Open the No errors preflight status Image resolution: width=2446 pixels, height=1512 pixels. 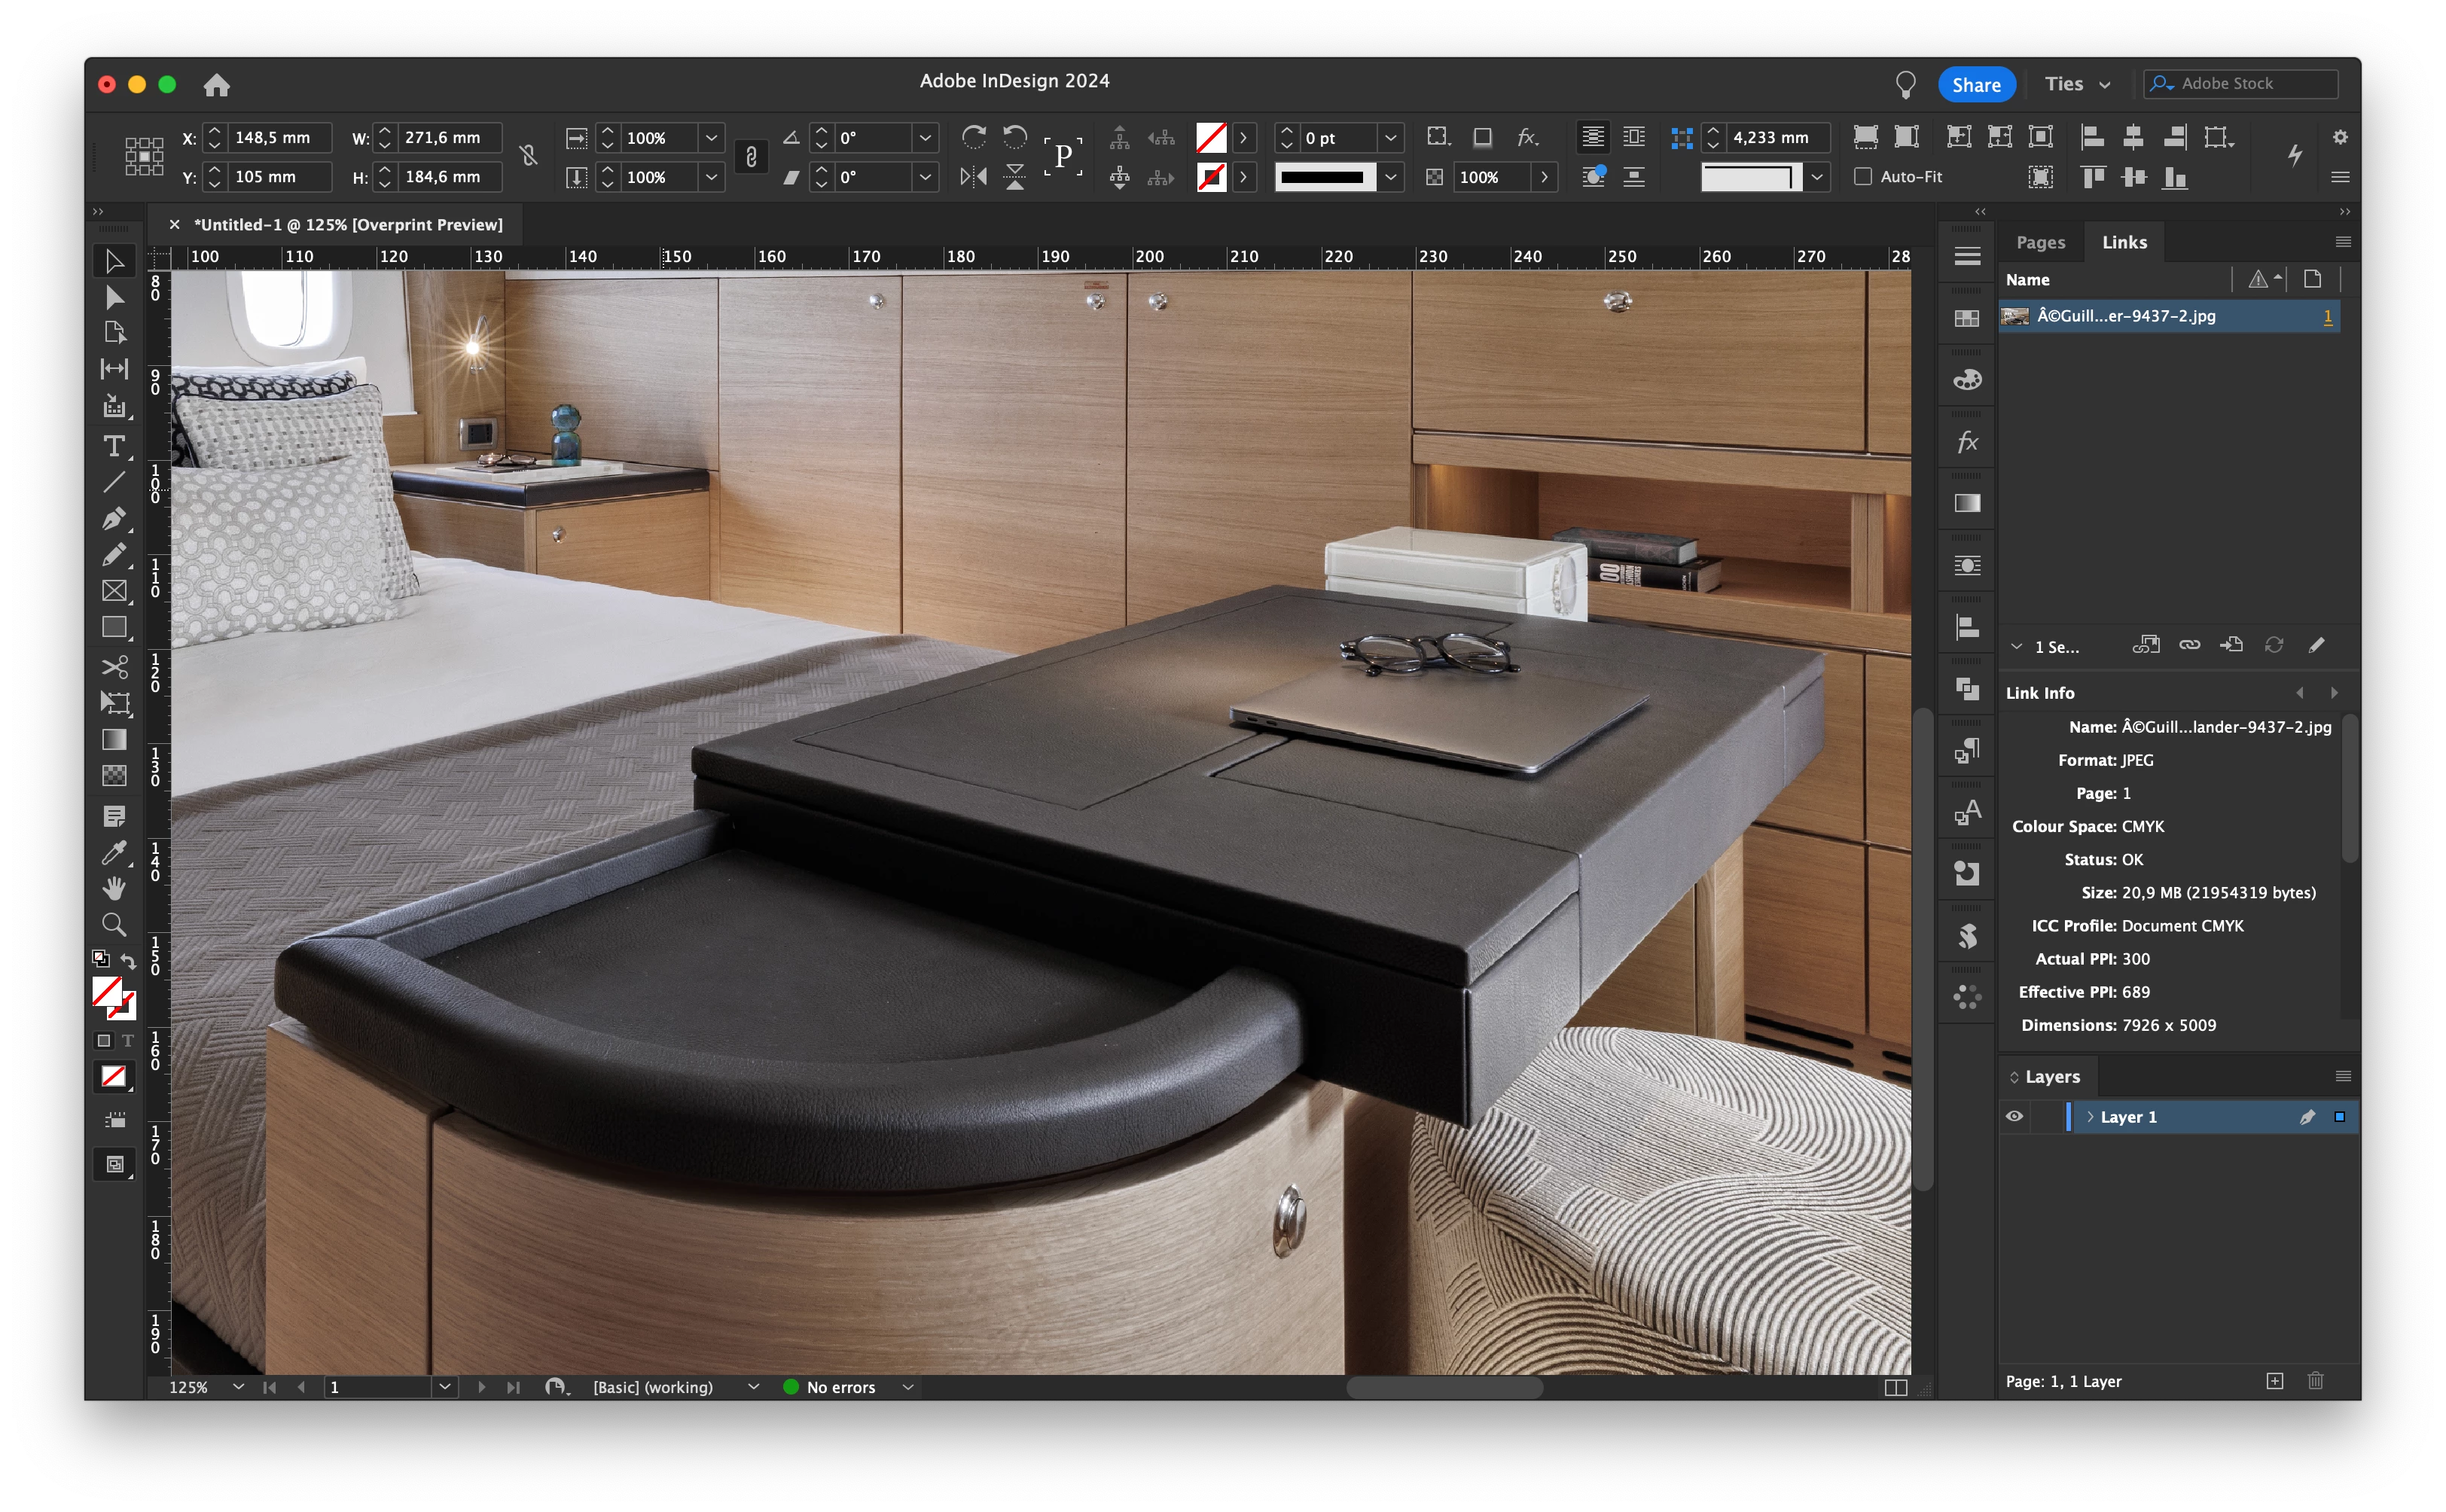tap(840, 1387)
